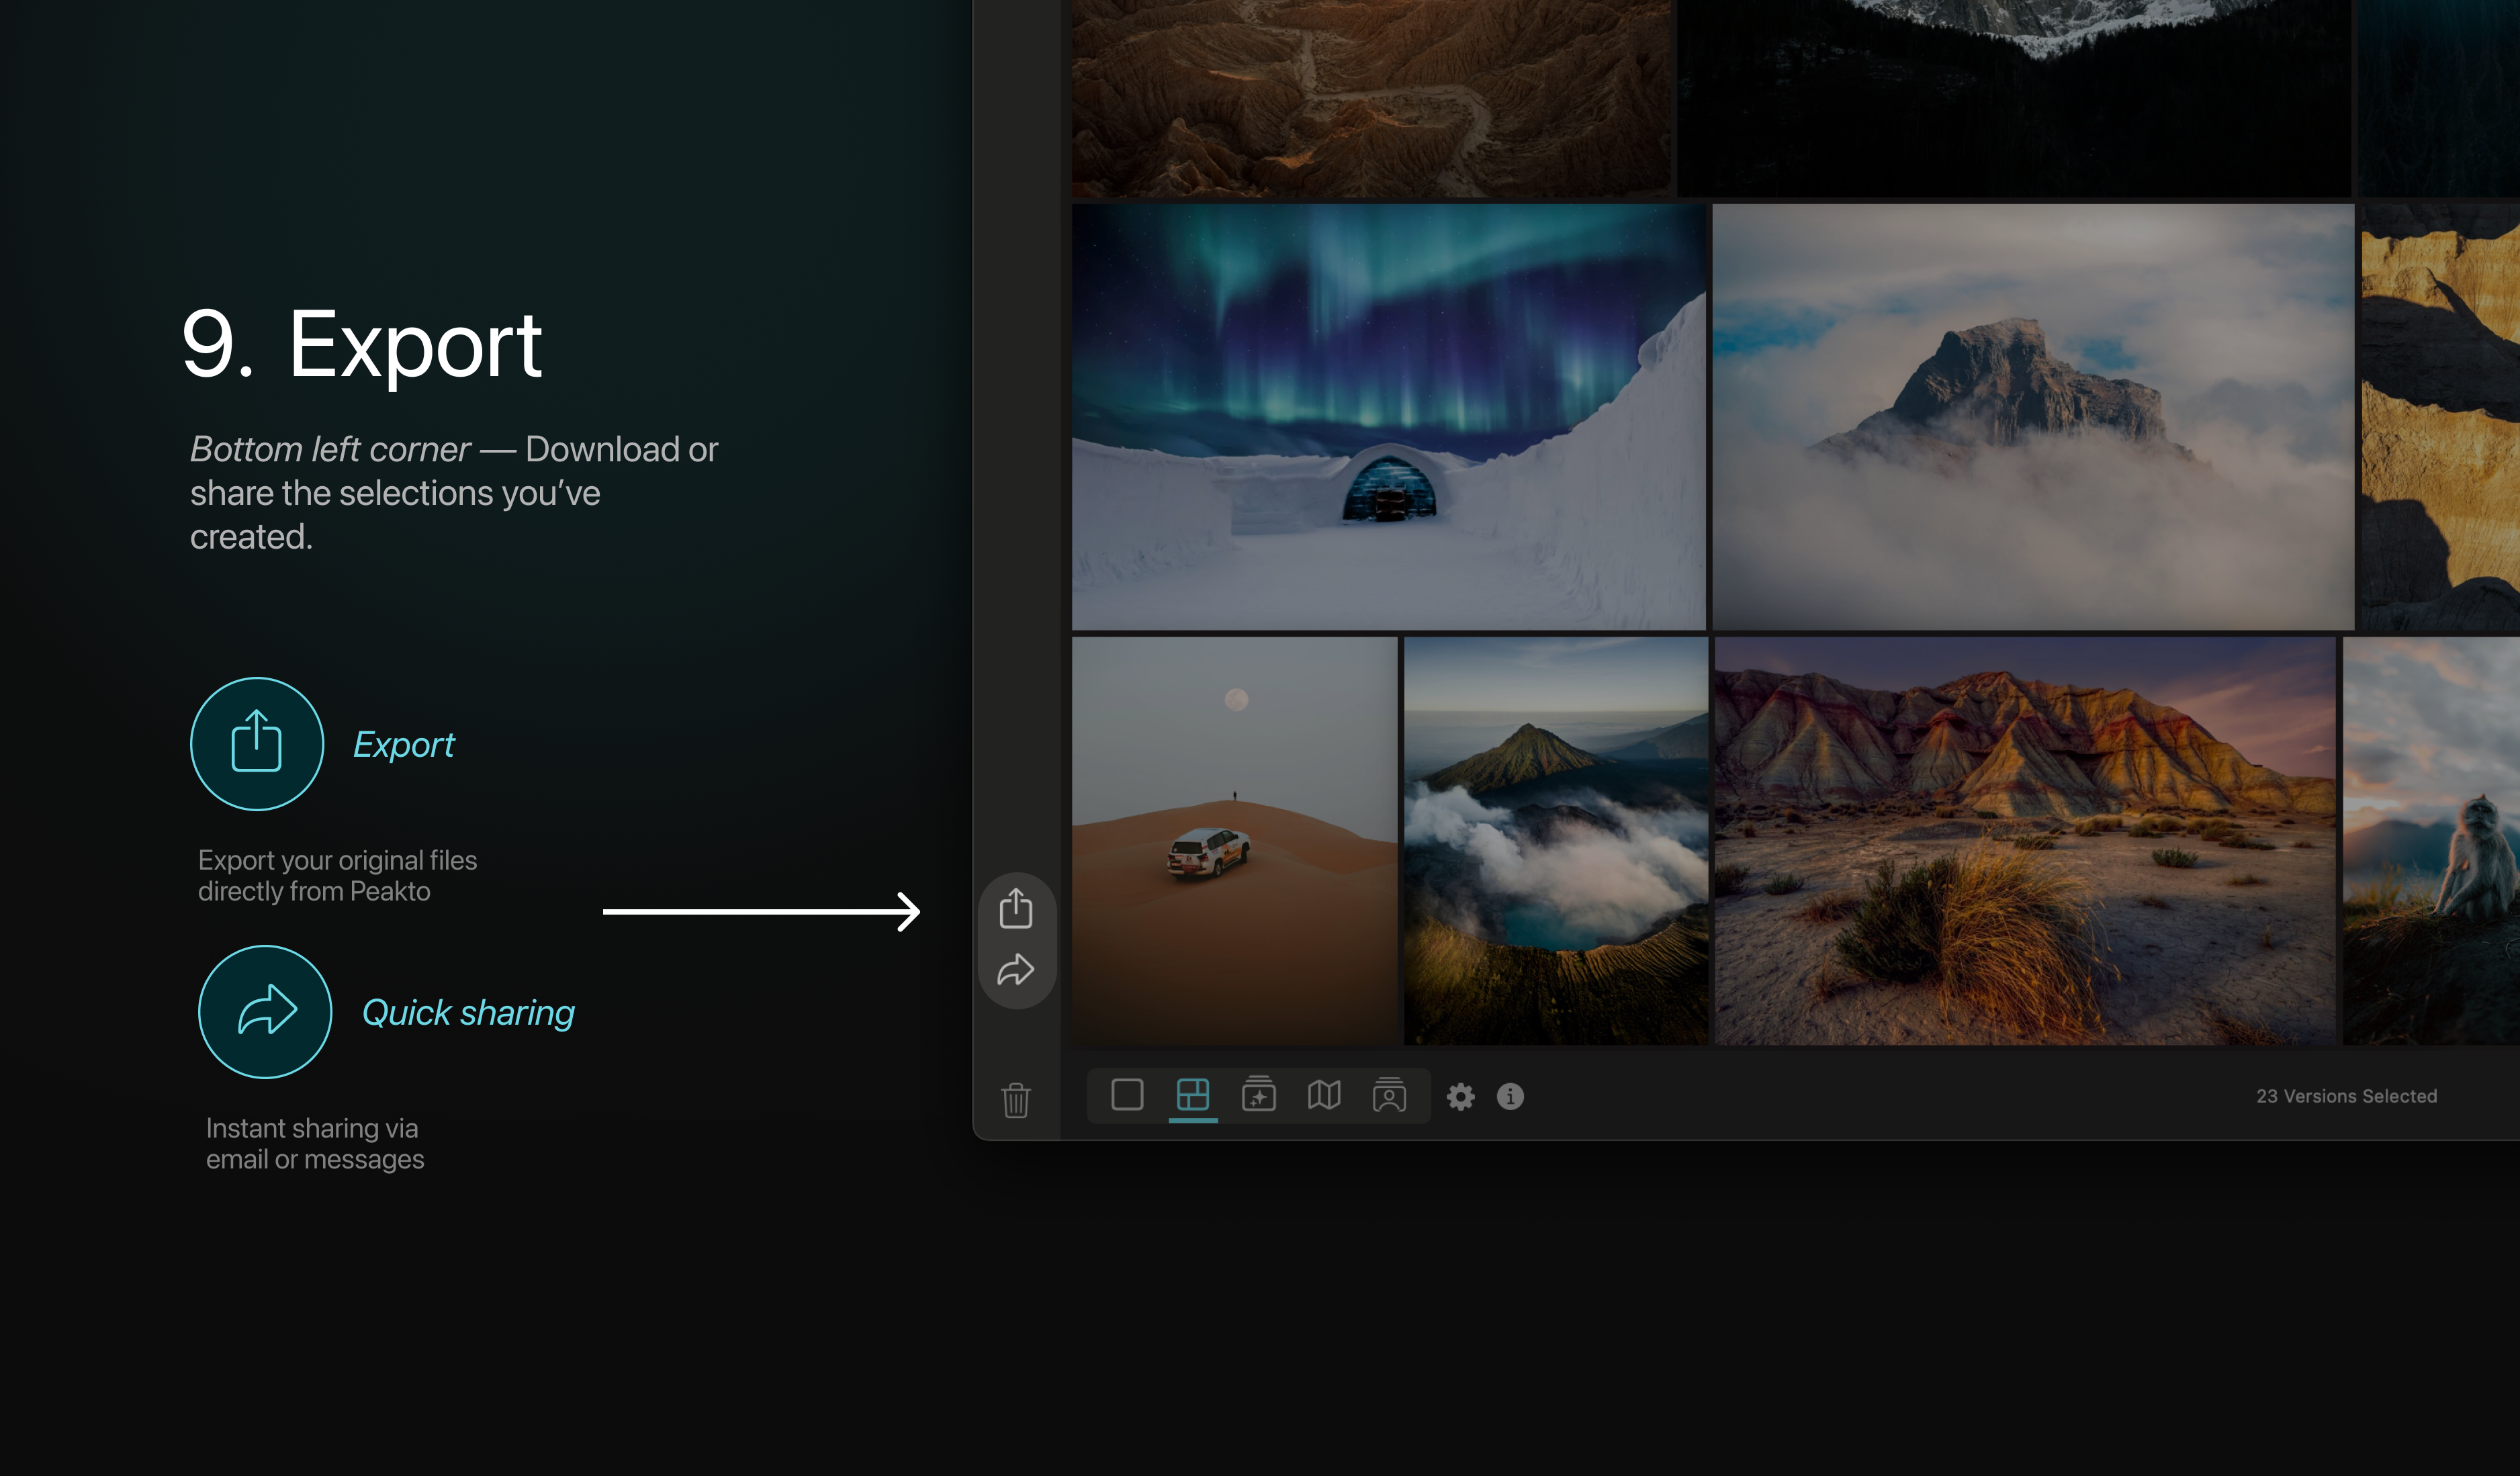
Task: Click the large circled Export illustration icon
Action: coord(257,743)
